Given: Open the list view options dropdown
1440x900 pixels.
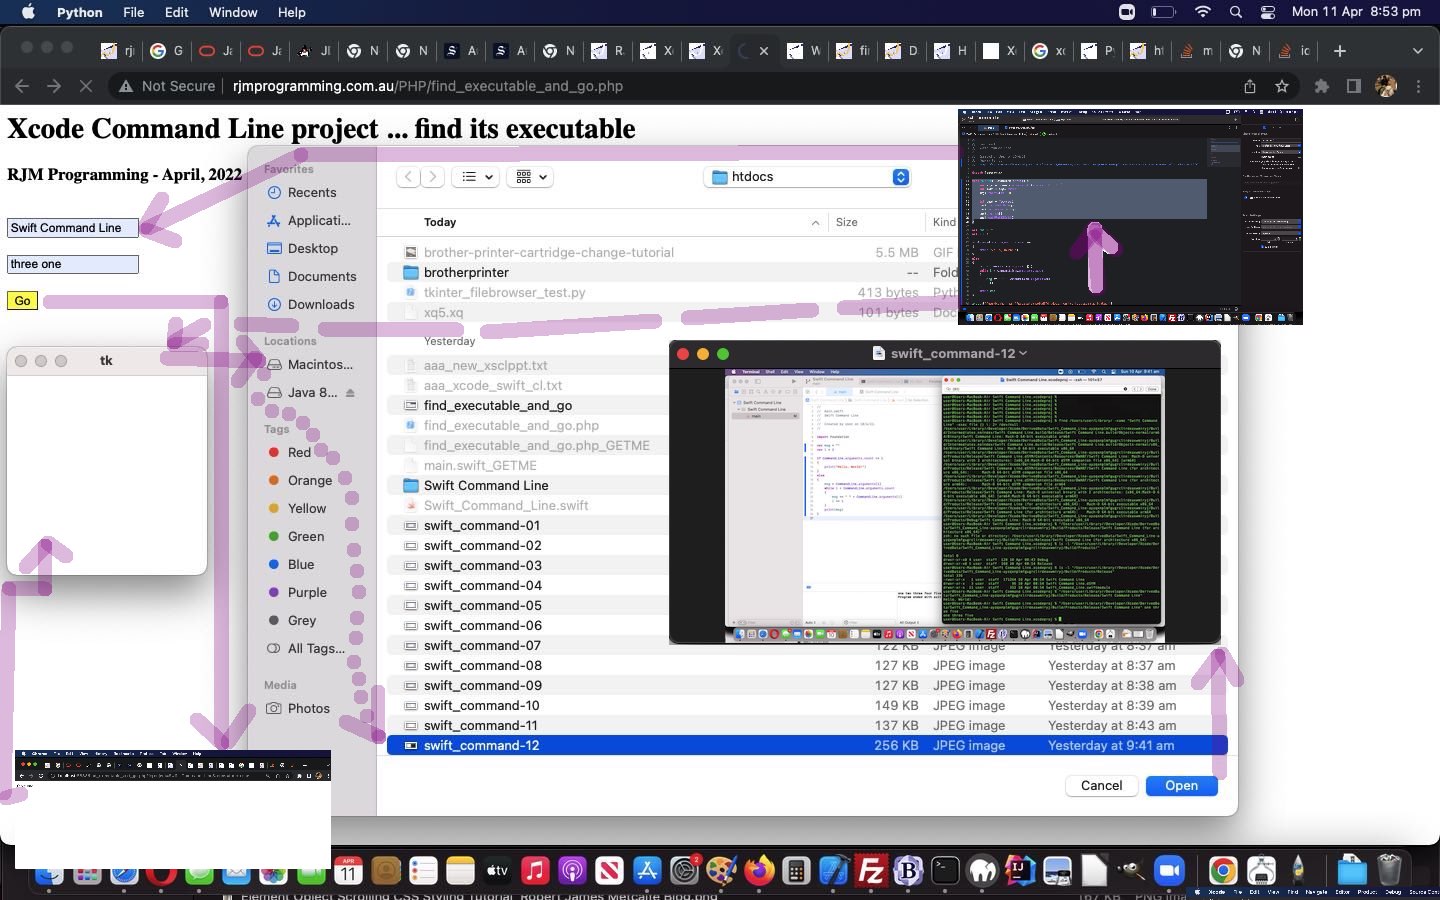Looking at the screenshot, I should tap(474, 177).
